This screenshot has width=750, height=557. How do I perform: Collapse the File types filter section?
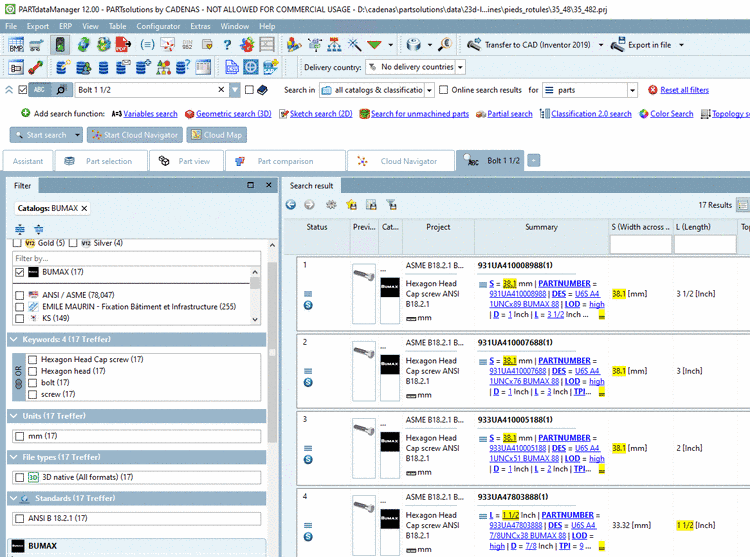point(14,457)
